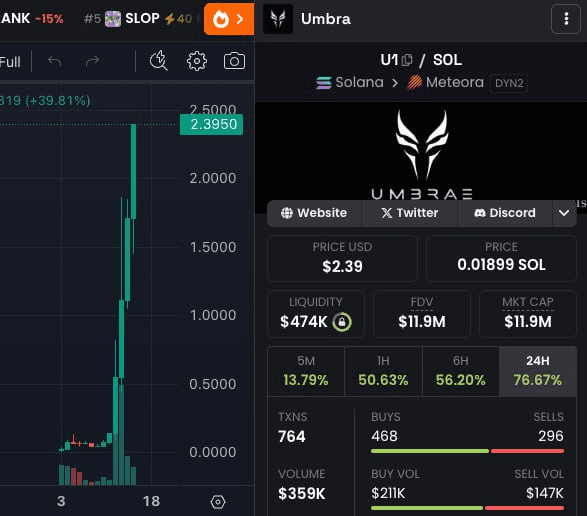This screenshot has width=587, height=516.
Task: Open the quick search lightning icon
Action: pos(159,60)
